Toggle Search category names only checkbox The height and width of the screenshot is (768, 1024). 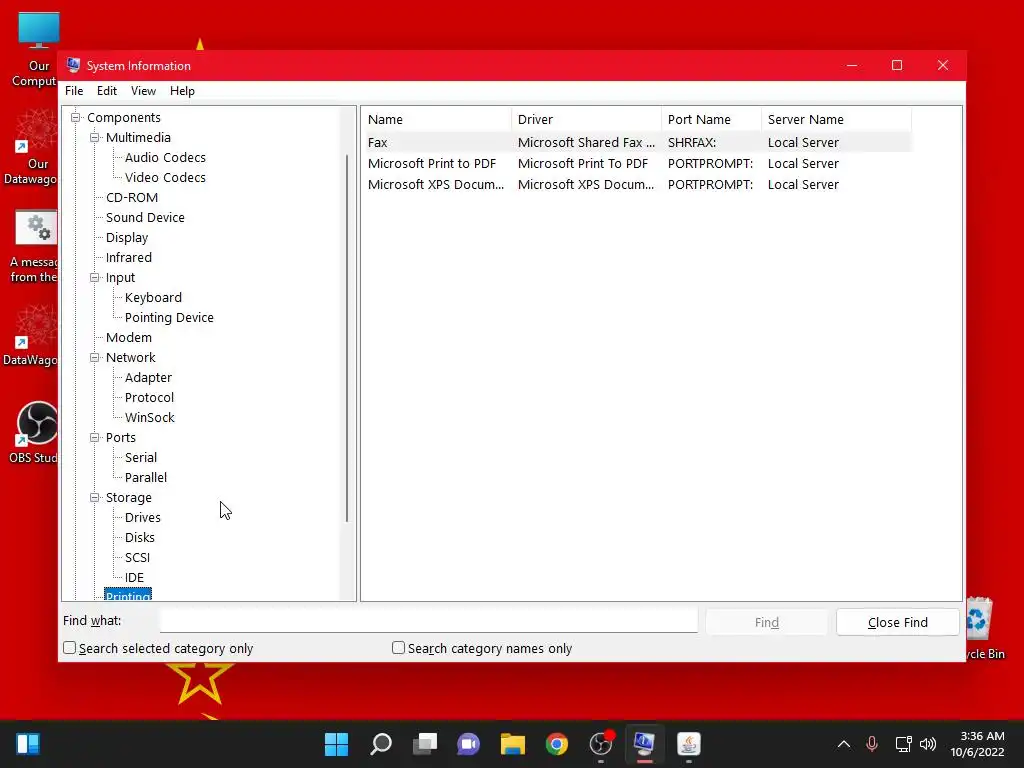[x=398, y=648]
